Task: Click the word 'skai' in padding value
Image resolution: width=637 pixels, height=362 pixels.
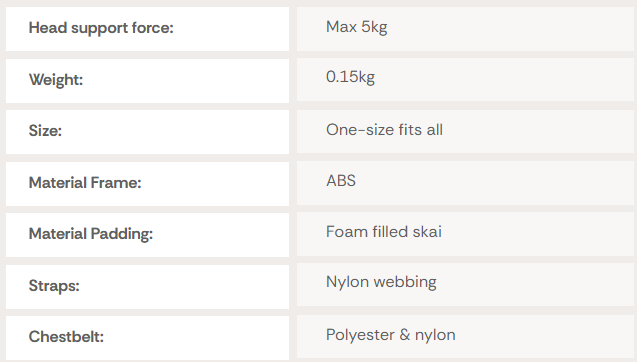Action: [x=427, y=232]
